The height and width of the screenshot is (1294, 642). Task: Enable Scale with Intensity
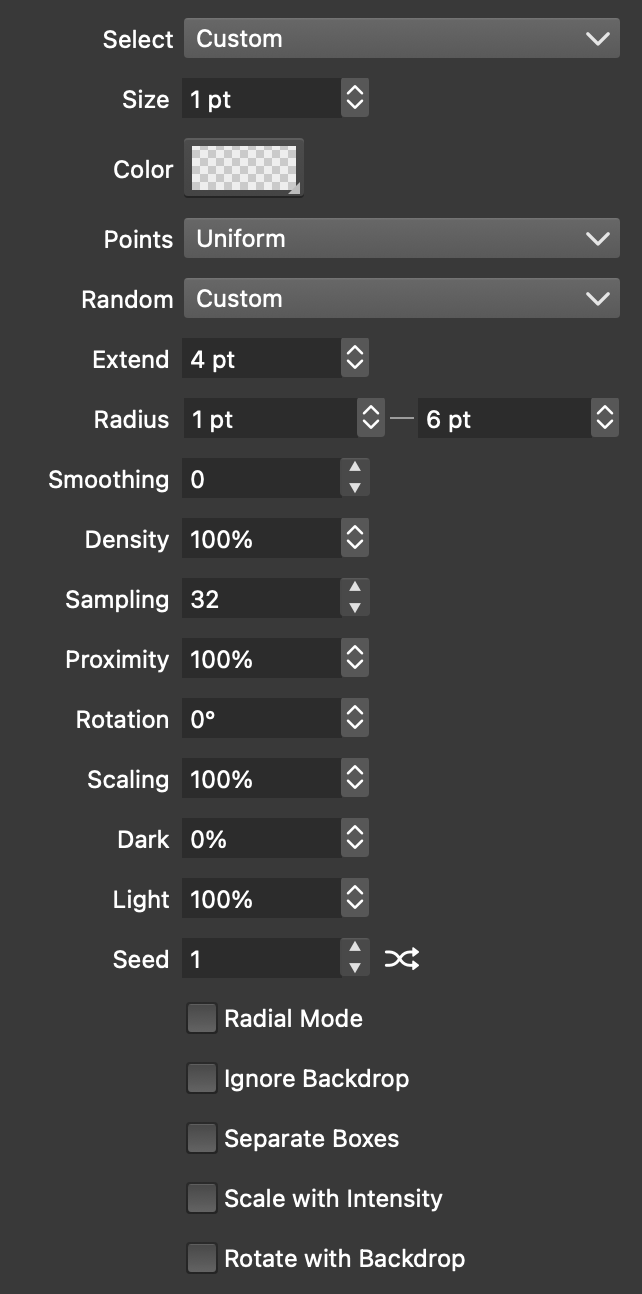[x=202, y=1199]
